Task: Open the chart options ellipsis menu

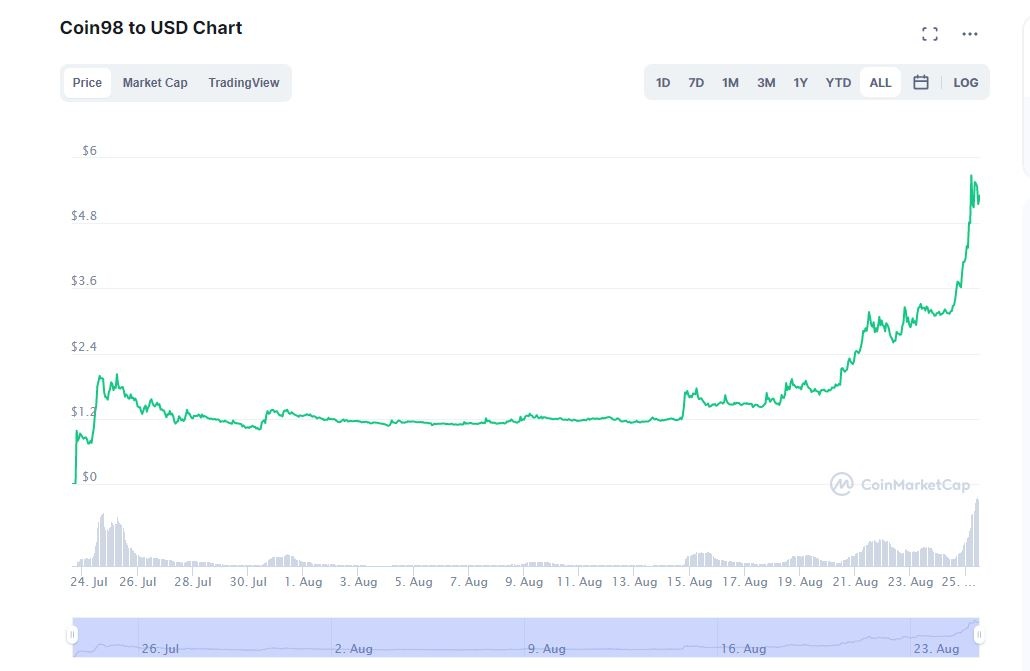Action: (x=969, y=33)
